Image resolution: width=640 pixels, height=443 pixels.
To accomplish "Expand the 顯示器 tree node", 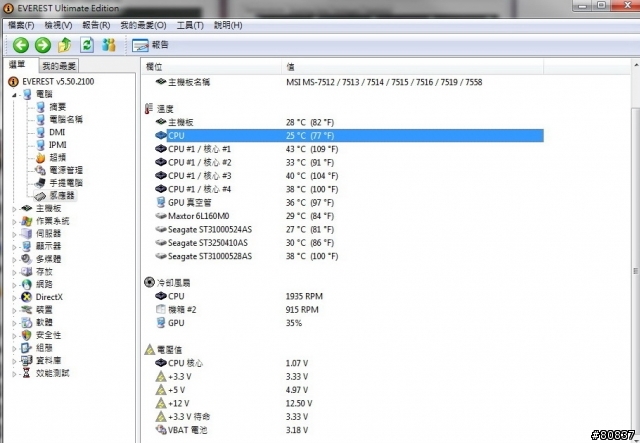I will click(x=14, y=247).
